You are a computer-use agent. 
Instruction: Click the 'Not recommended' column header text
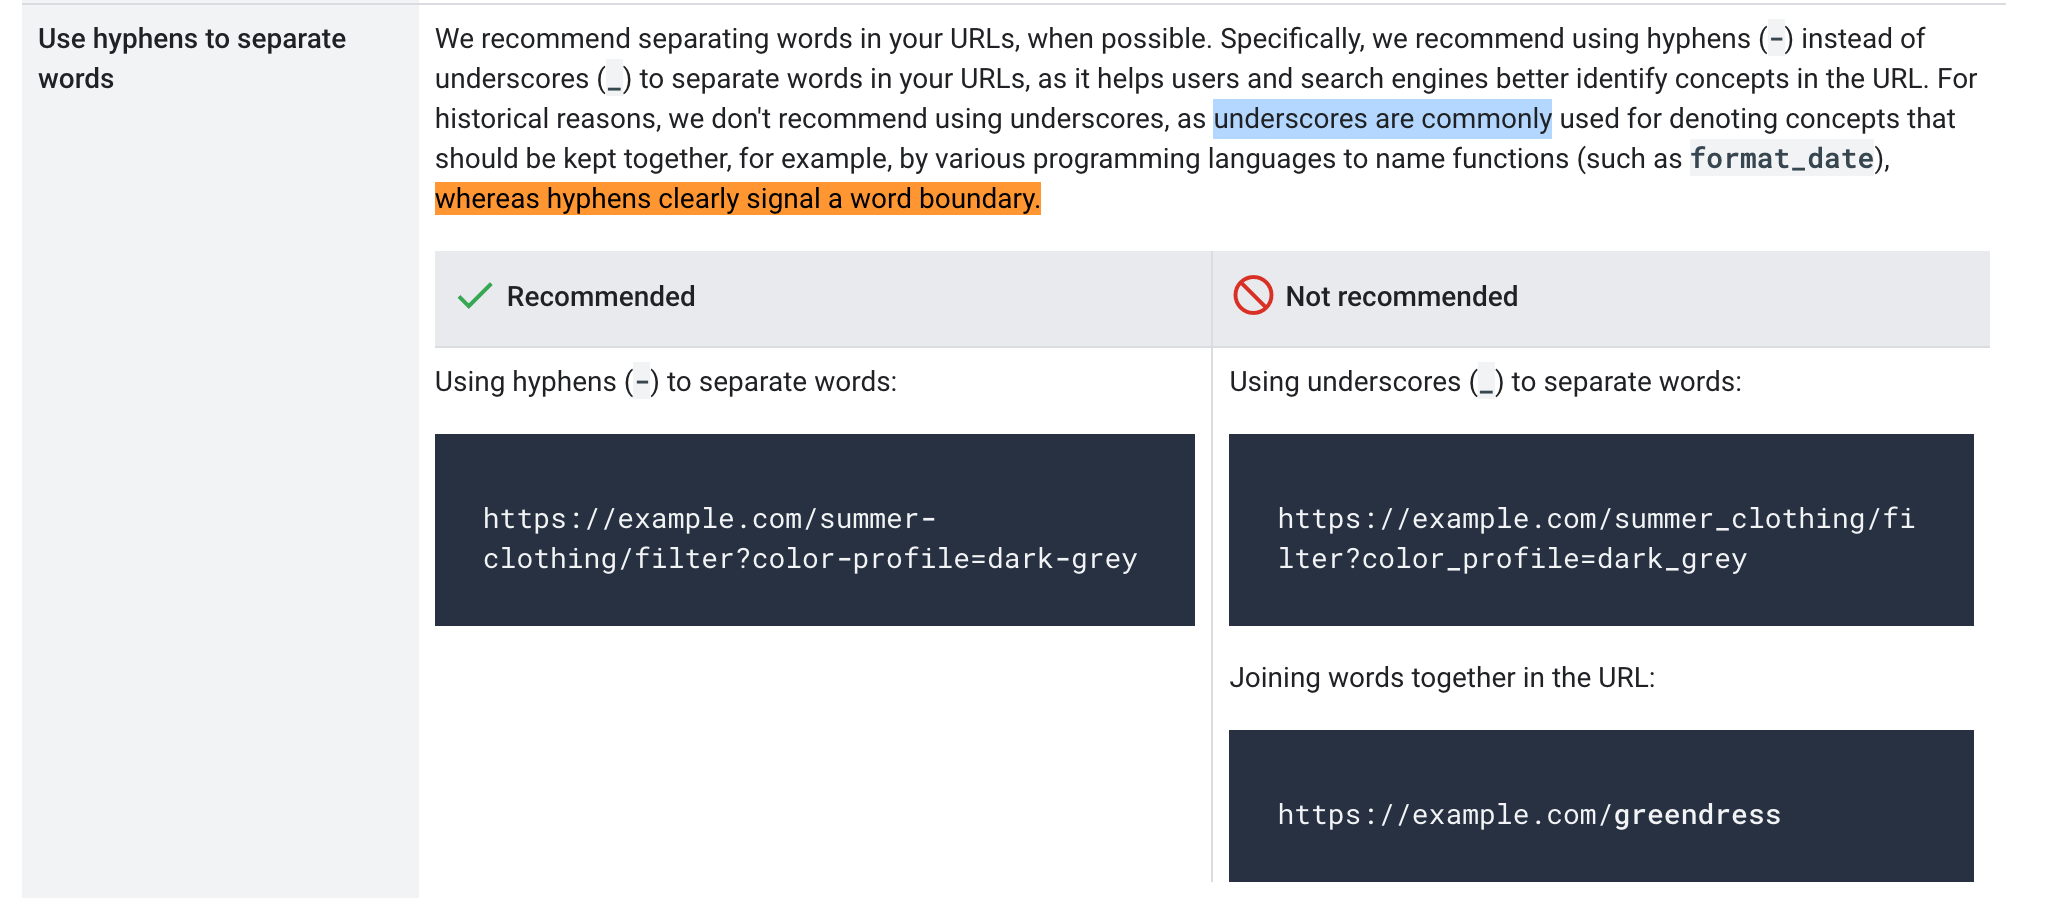coord(1401,296)
